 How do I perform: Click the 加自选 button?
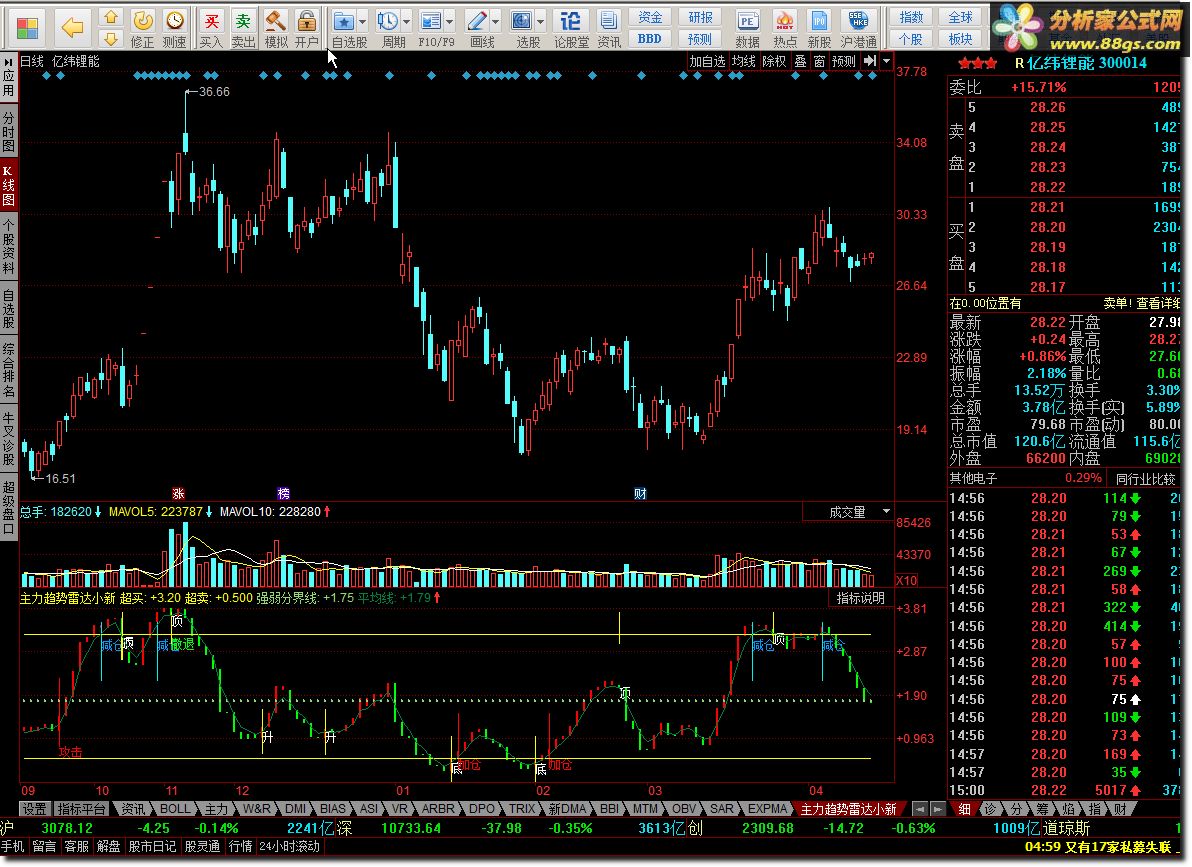point(707,61)
